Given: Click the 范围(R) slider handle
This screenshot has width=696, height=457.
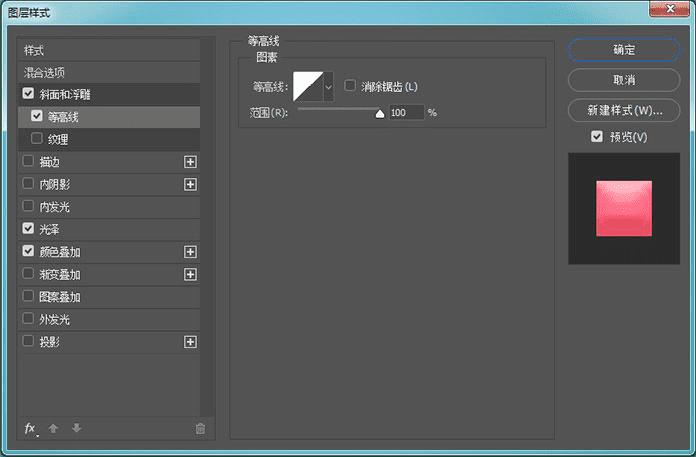Looking at the screenshot, I should pos(380,114).
